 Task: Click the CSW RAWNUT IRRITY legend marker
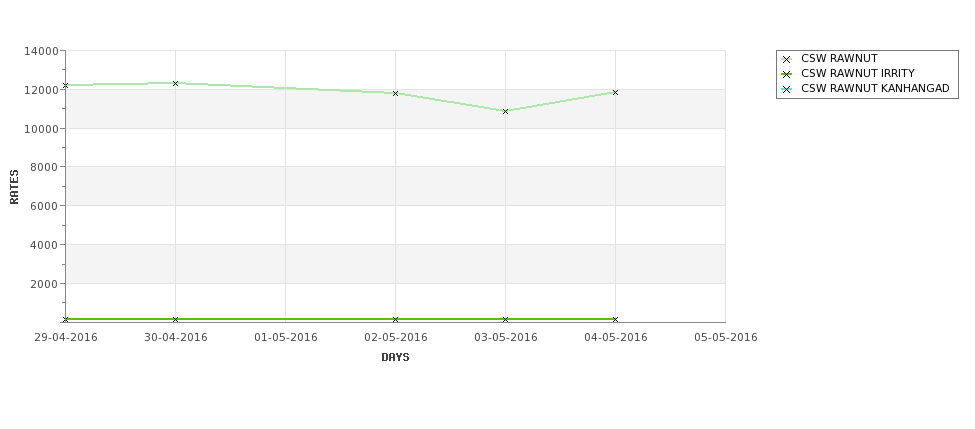(x=786, y=74)
